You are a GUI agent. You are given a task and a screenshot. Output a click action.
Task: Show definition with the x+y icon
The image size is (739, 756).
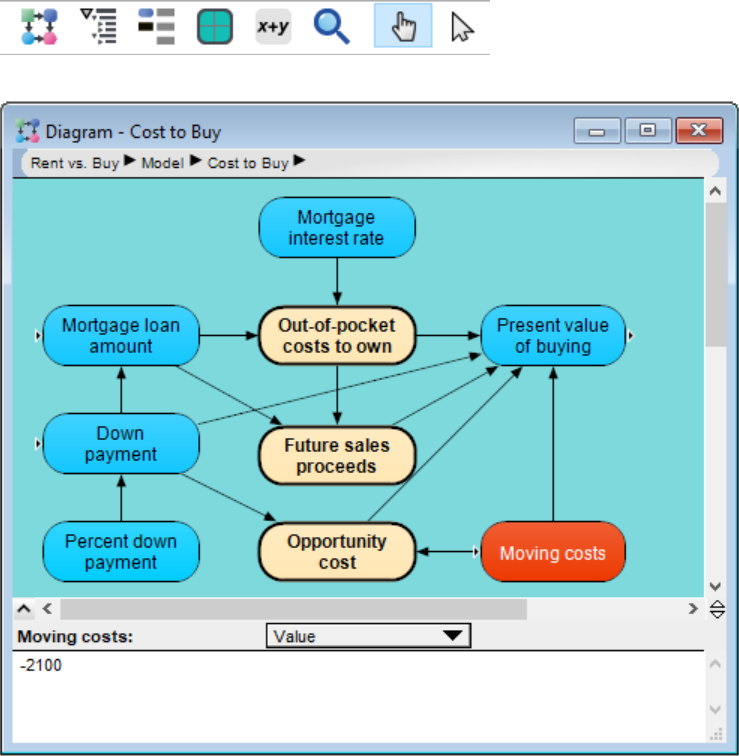(273, 27)
